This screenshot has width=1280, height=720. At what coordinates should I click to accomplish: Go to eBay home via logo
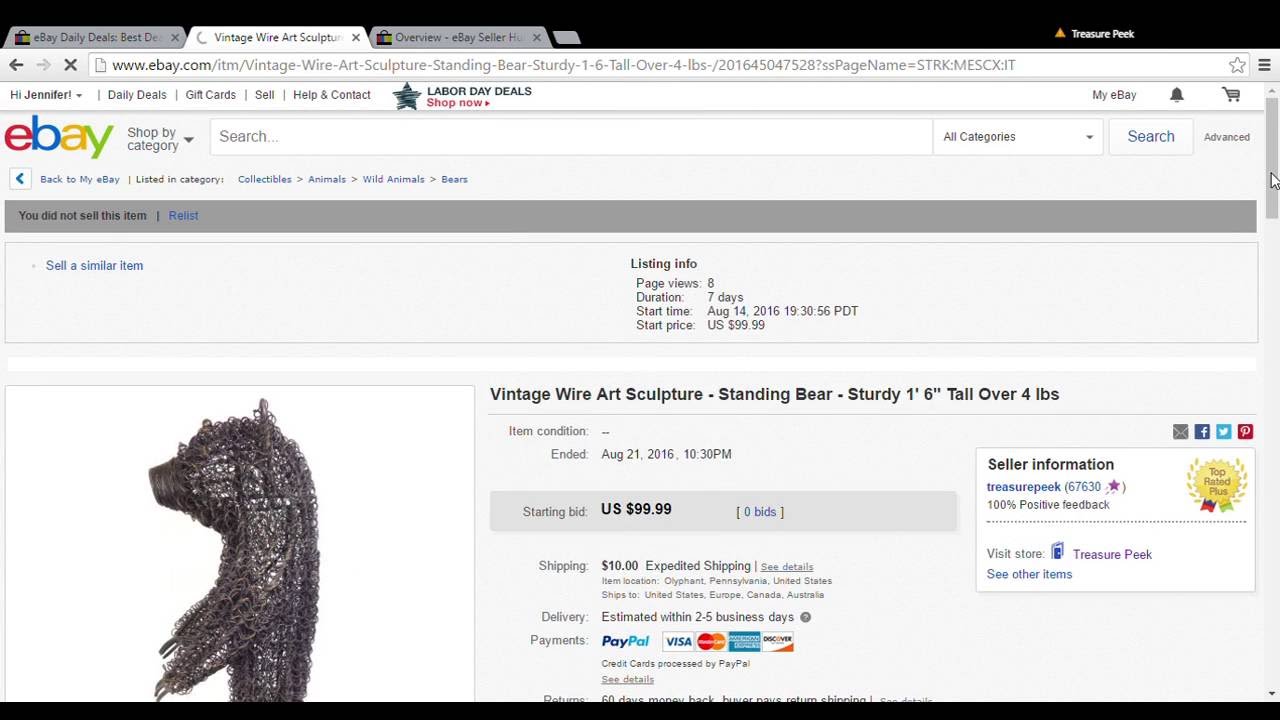pos(59,136)
